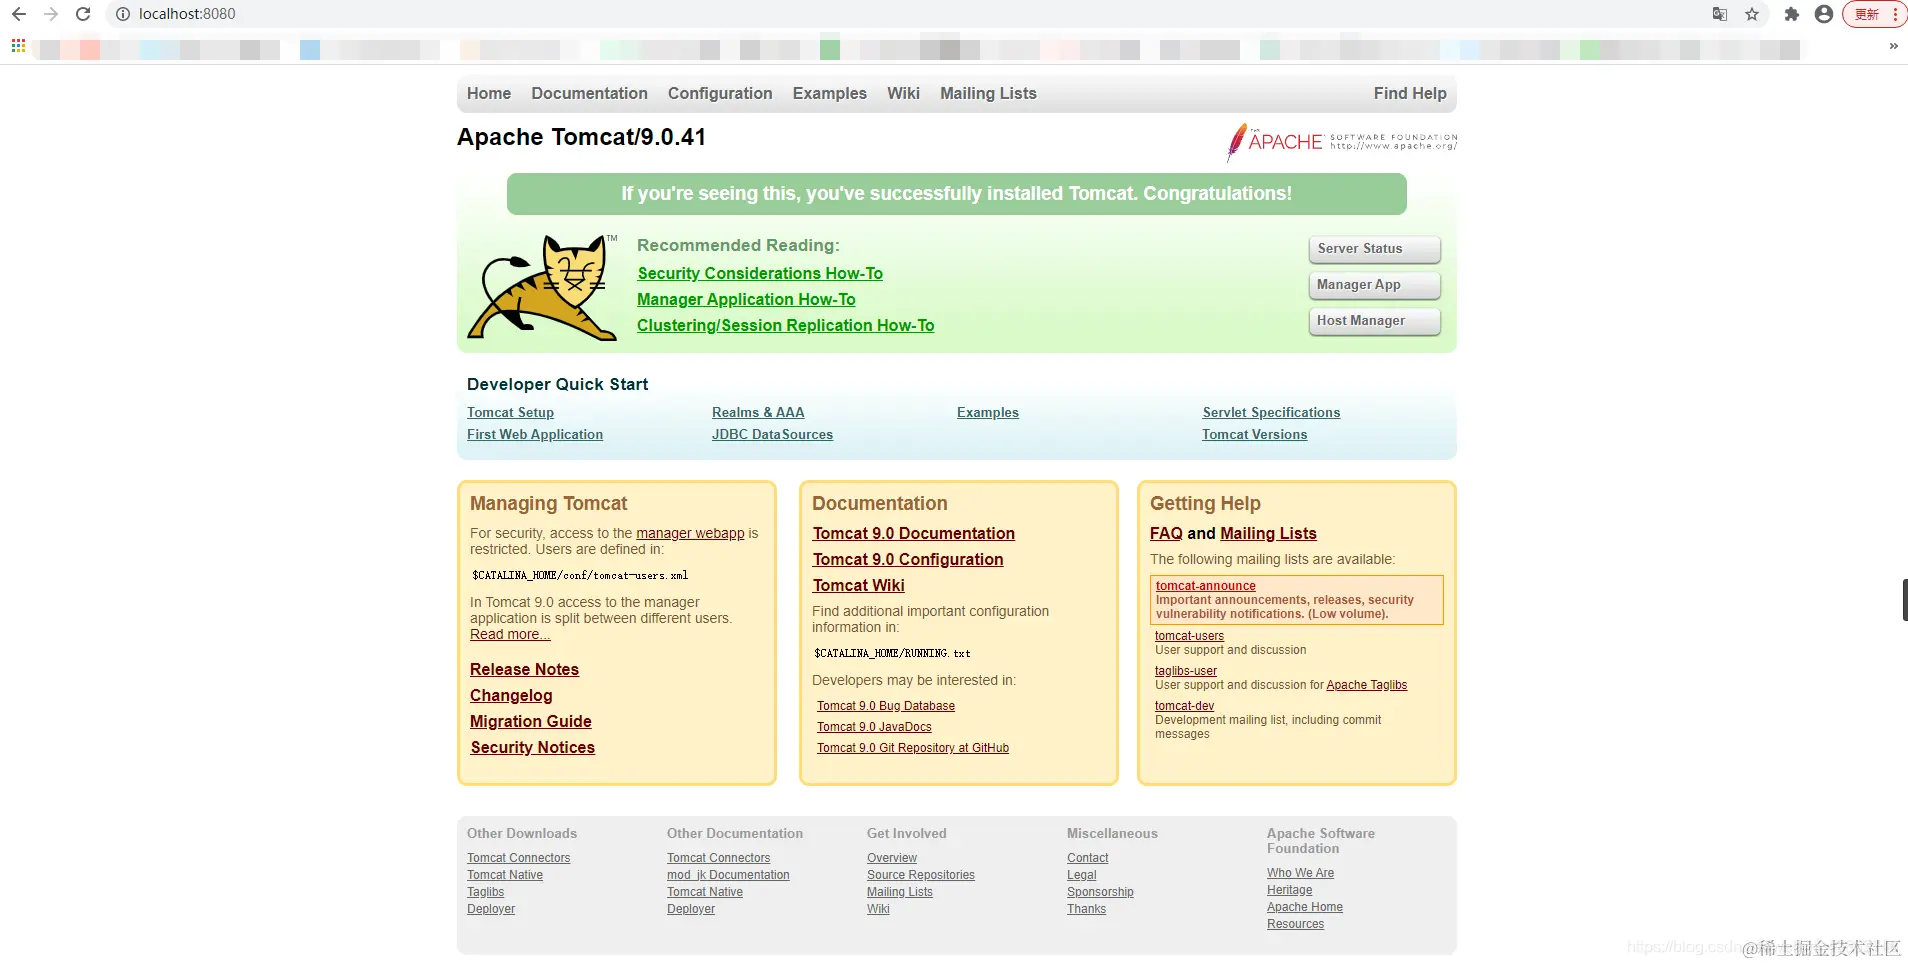This screenshot has height=965, width=1908.
Task: Open the tomcat-dev mailing list link
Action: coord(1184,706)
